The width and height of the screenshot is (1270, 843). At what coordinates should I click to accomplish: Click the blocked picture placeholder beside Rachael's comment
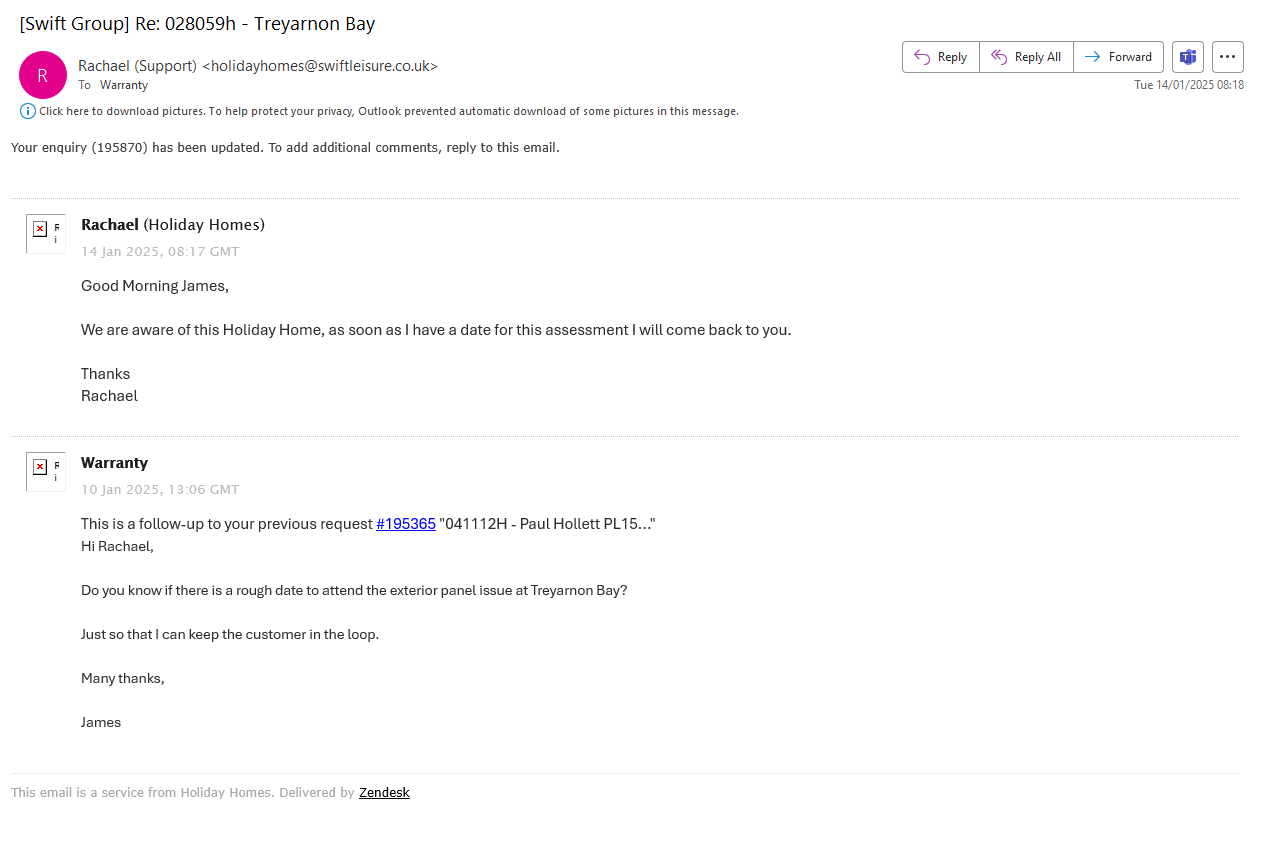point(45,233)
